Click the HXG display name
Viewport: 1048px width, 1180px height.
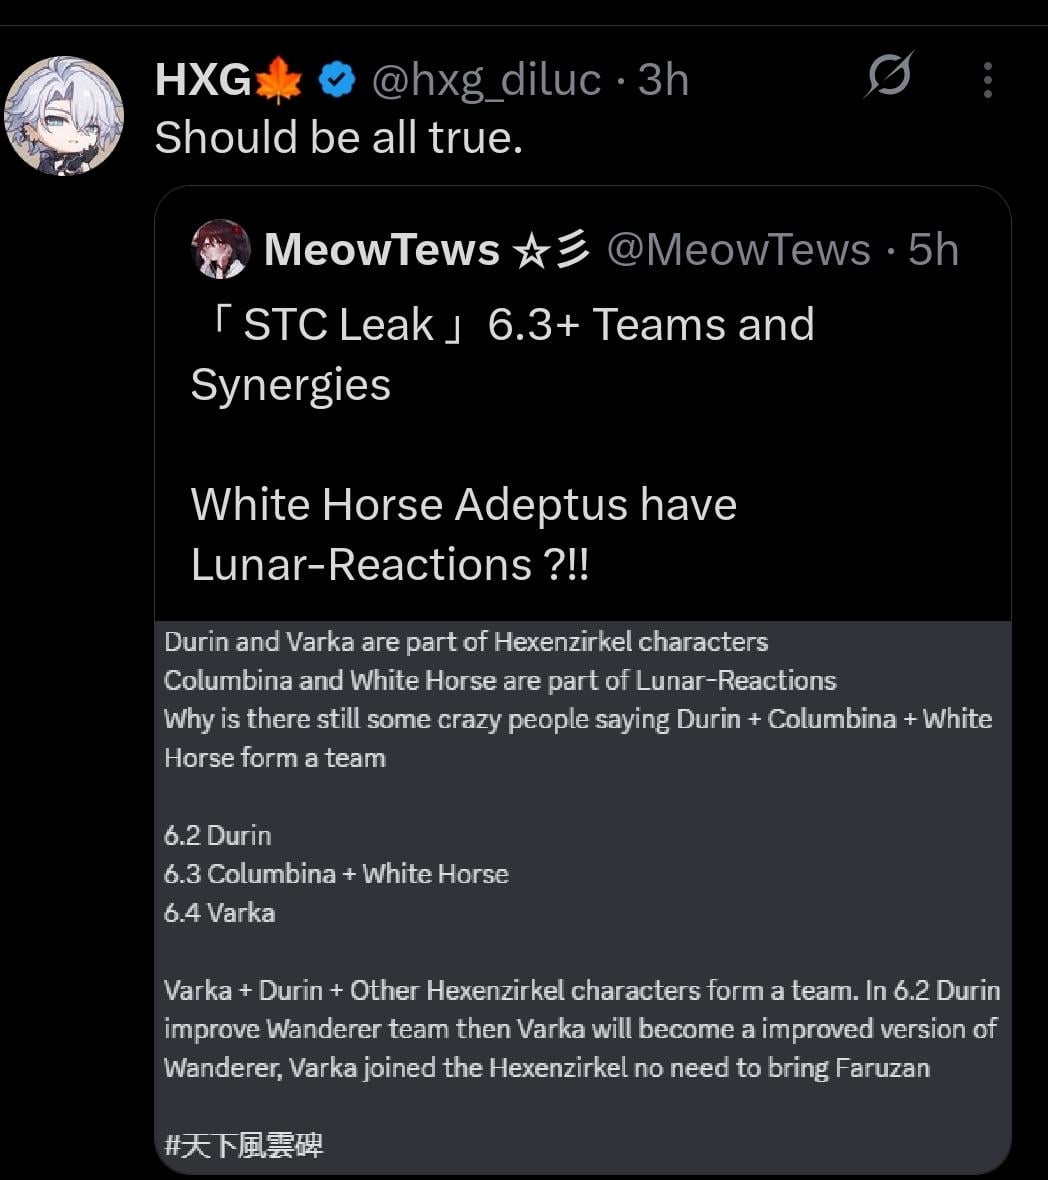pos(202,80)
